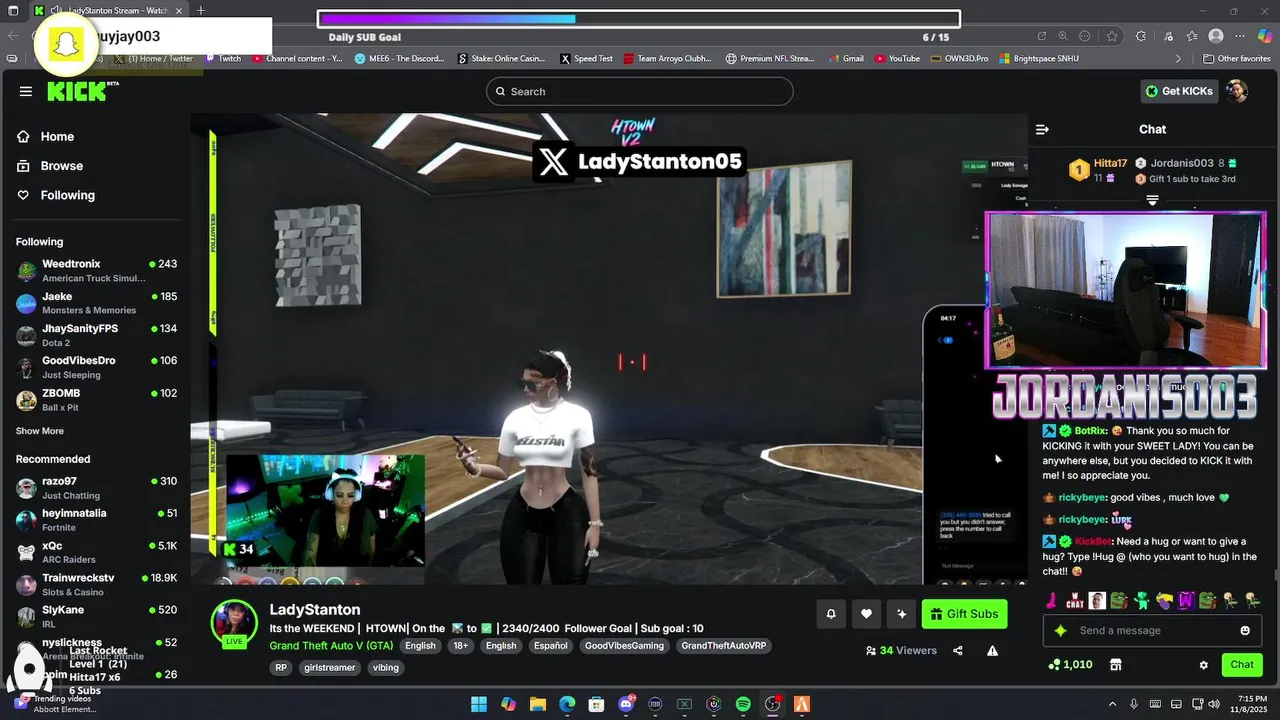Open heyimnatalia recommended channel
1280x720 pixels.
(96, 520)
